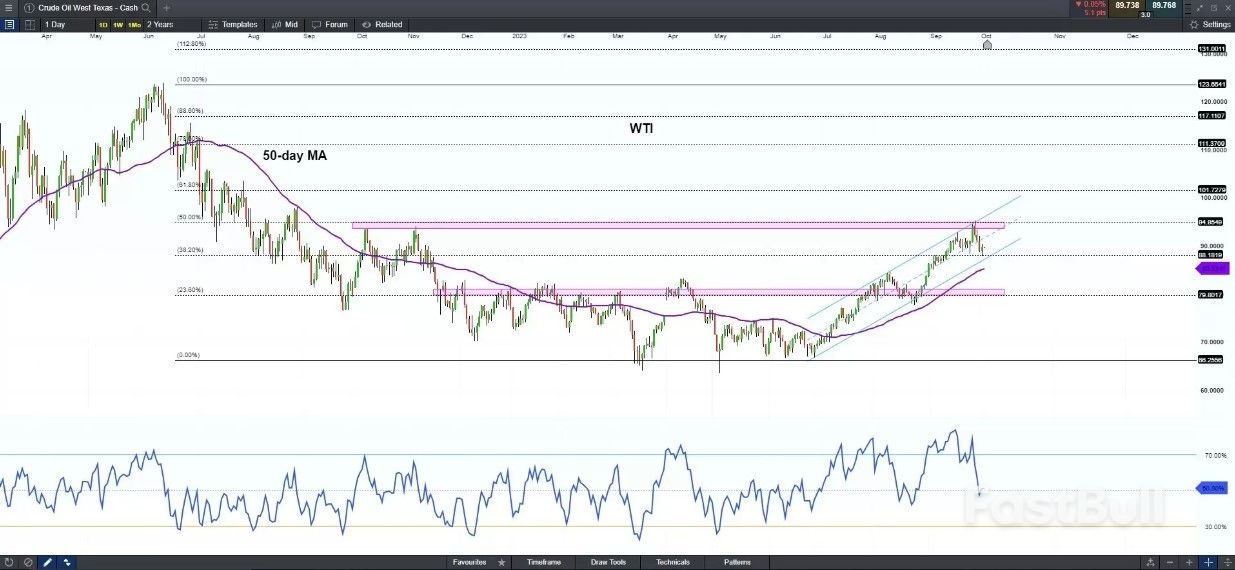Image resolution: width=1235 pixels, height=570 pixels.
Task: Select the 1W quick range button
Action: [118, 24]
